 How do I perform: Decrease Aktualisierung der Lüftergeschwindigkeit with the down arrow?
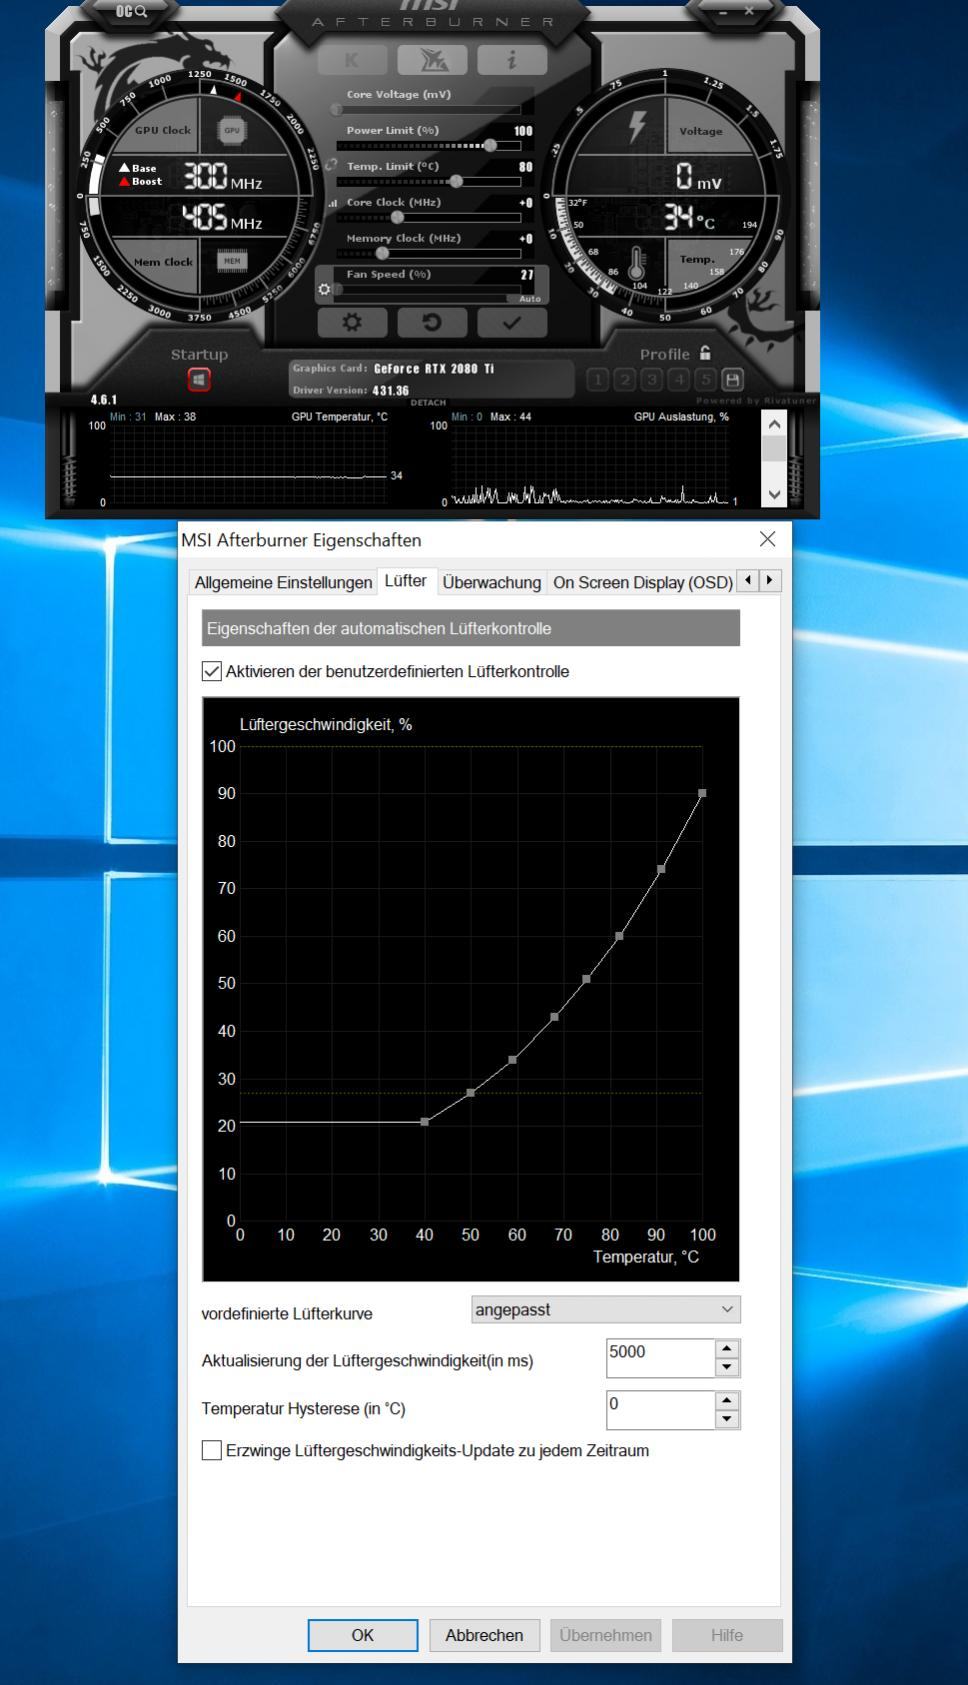(727, 1367)
